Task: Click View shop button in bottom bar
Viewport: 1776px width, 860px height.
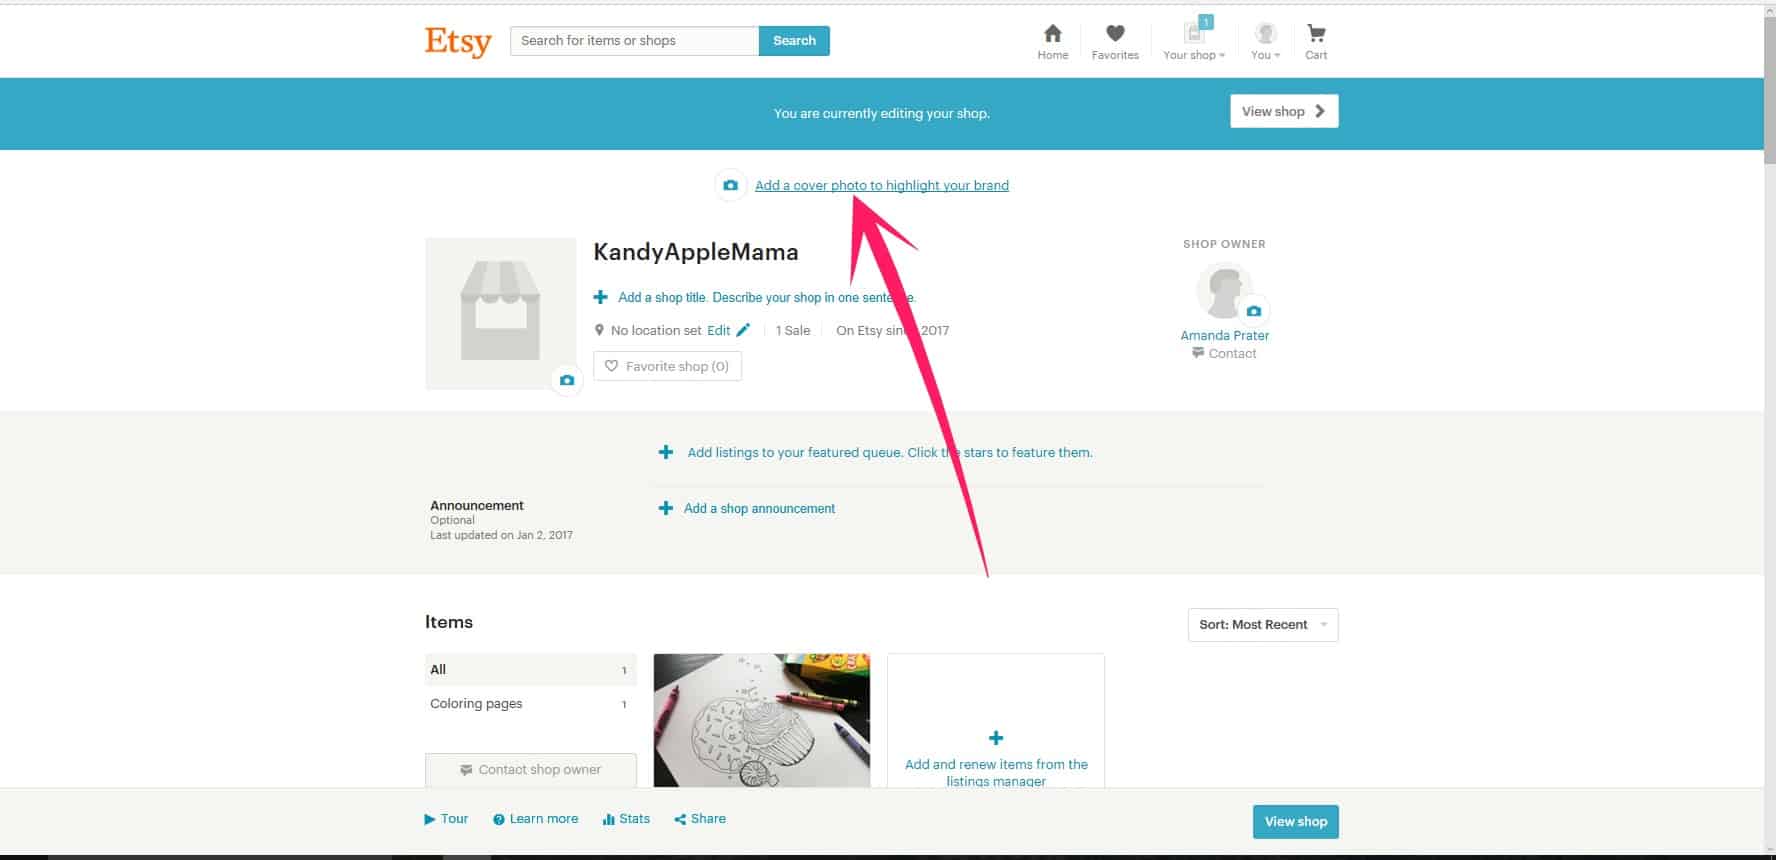Action: (x=1295, y=821)
